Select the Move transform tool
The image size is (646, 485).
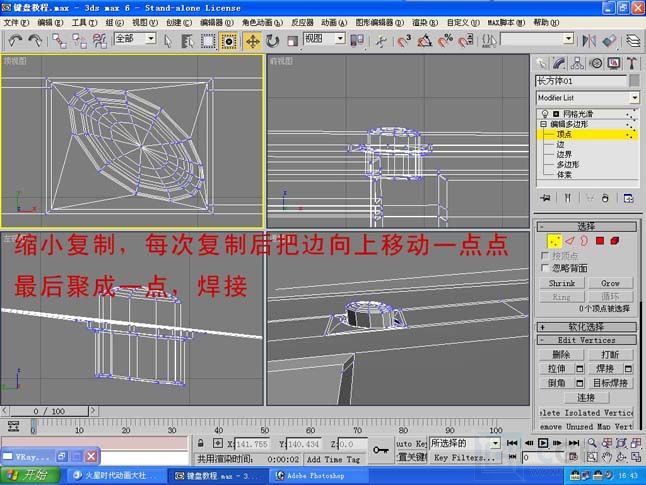coord(251,41)
